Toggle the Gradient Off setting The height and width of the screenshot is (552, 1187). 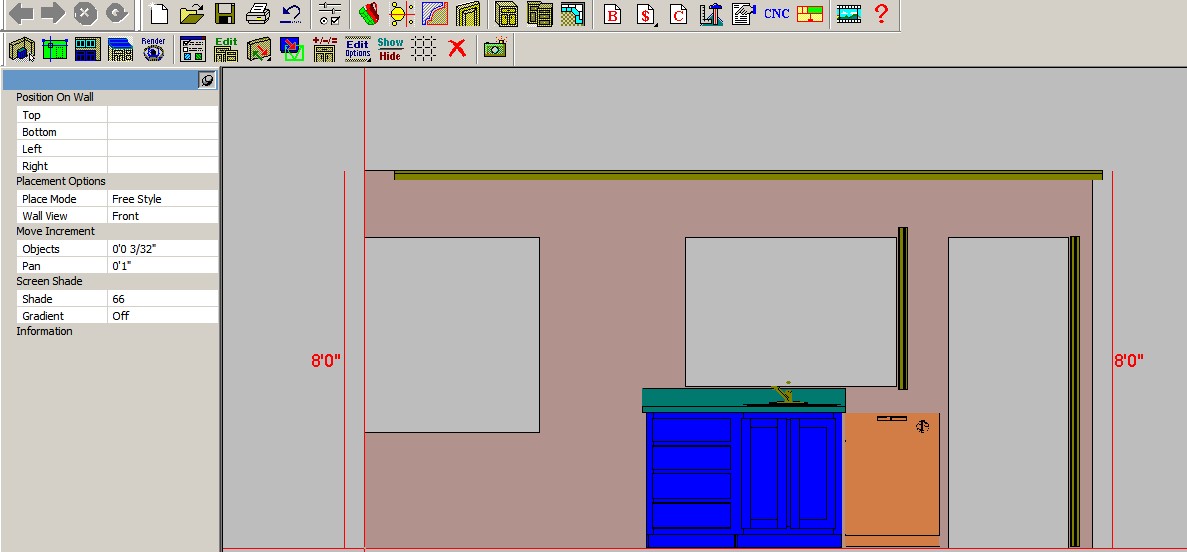(162, 316)
